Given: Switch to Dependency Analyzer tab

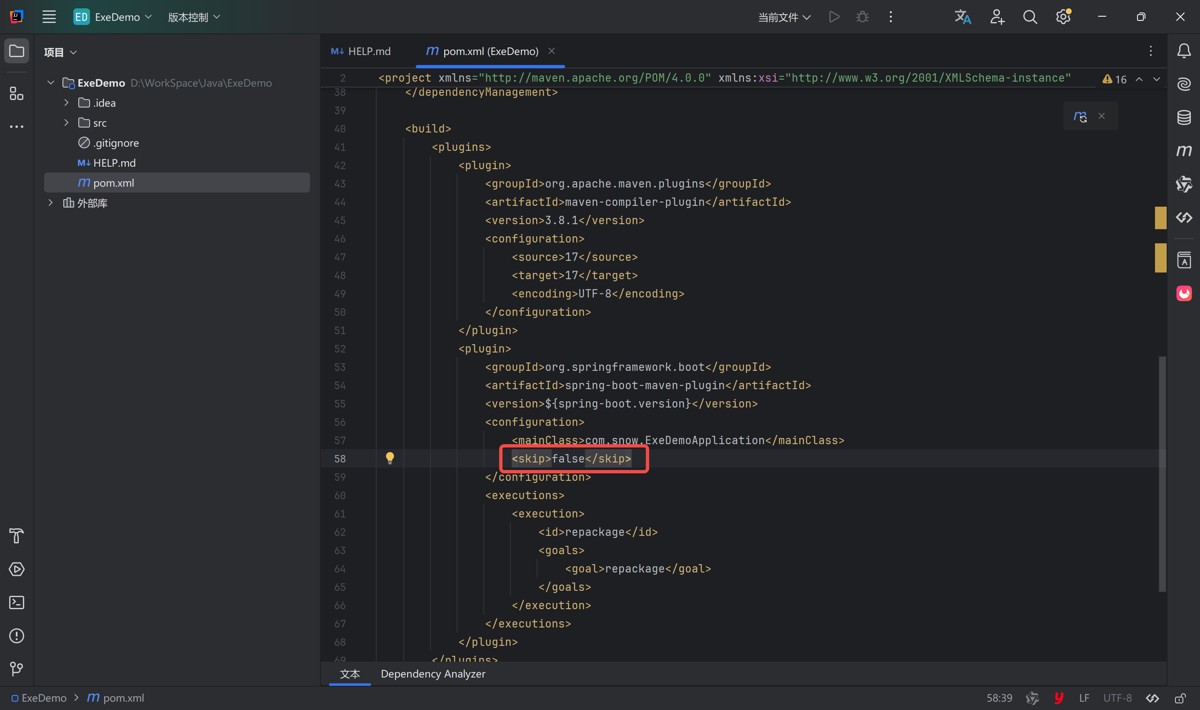Looking at the screenshot, I should pos(433,674).
